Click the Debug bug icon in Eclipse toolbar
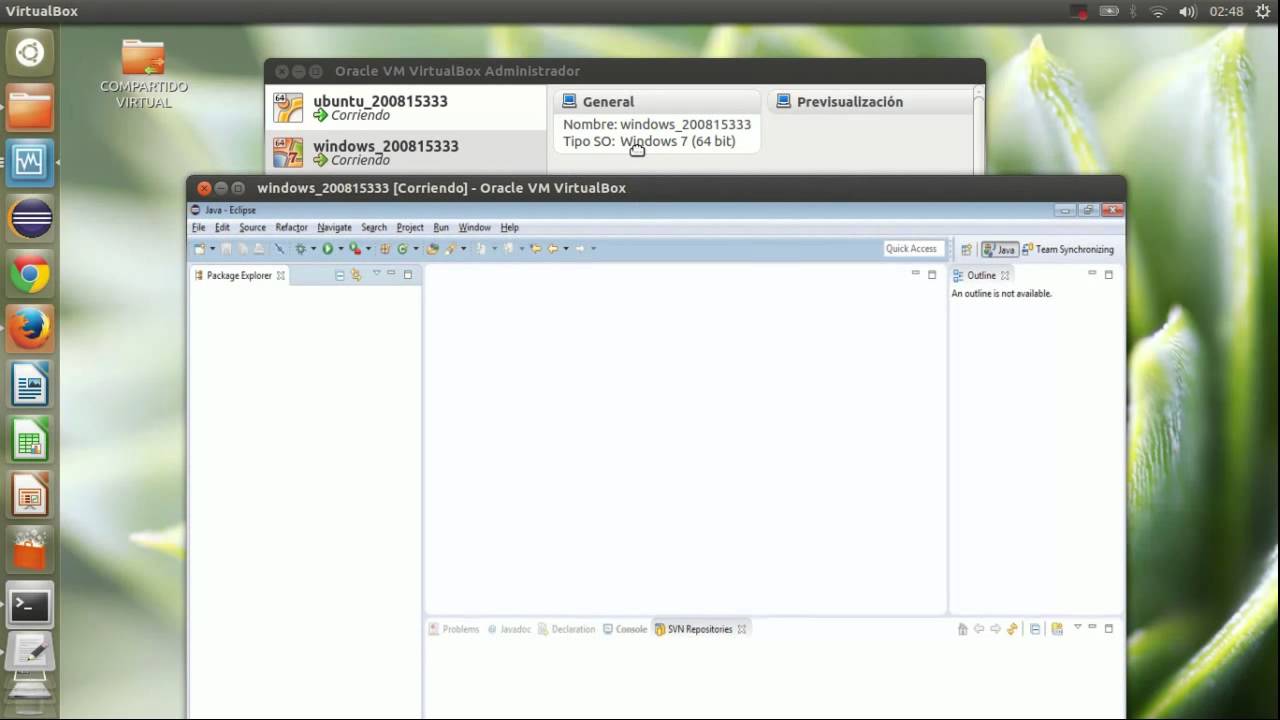The image size is (1280, 720). tap(300, 249)
